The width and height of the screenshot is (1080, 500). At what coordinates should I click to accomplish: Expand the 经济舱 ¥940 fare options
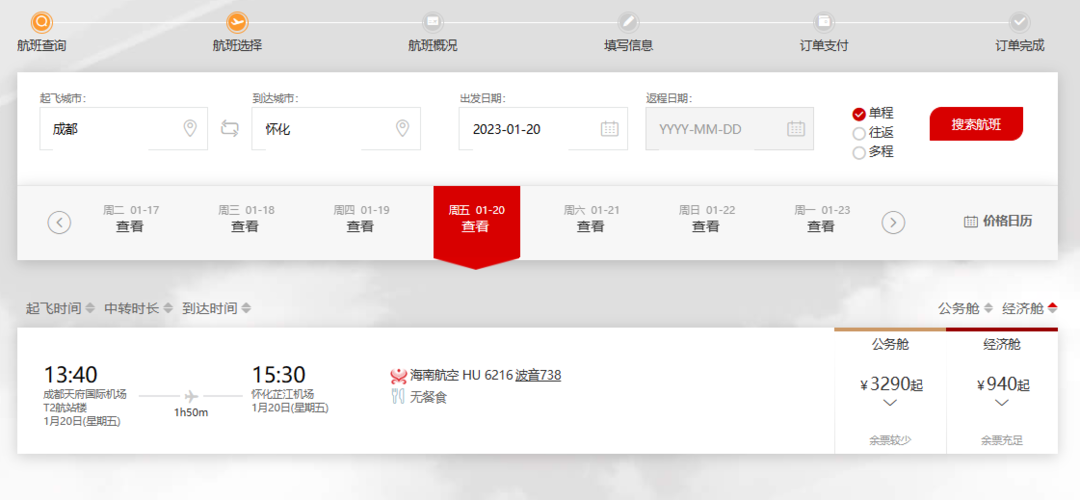[1002, 403]
